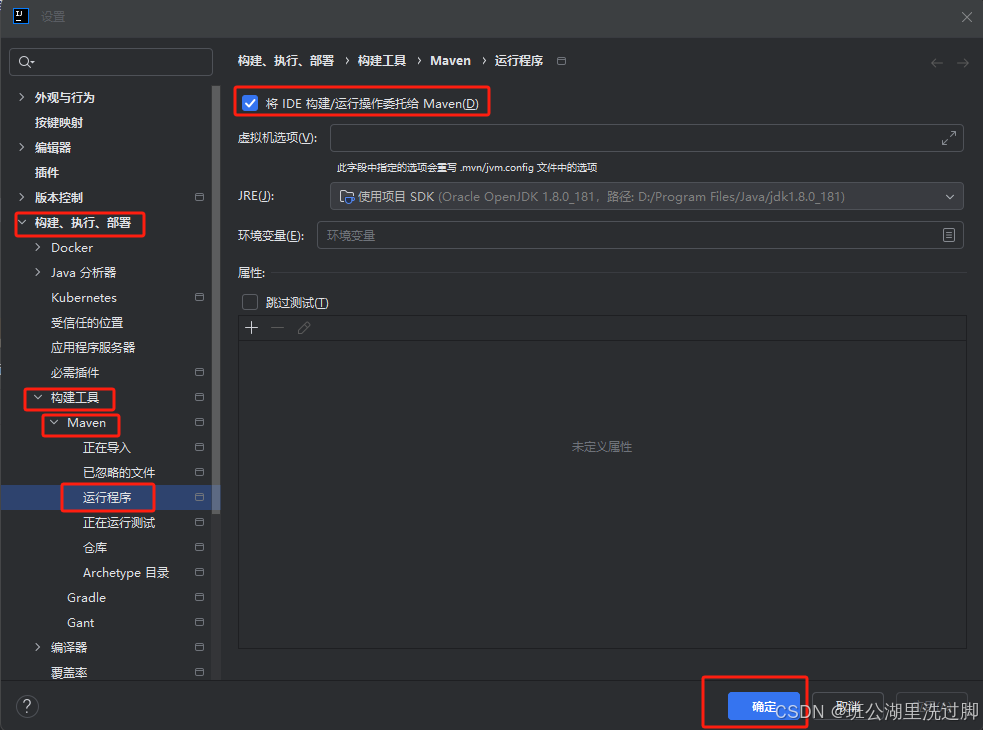Image resolution: width=983 pixels, height=730 pixels.
Task: Focus the 虚拟机选项 input field
Action: pyautogui.click(x=646, y=138)
